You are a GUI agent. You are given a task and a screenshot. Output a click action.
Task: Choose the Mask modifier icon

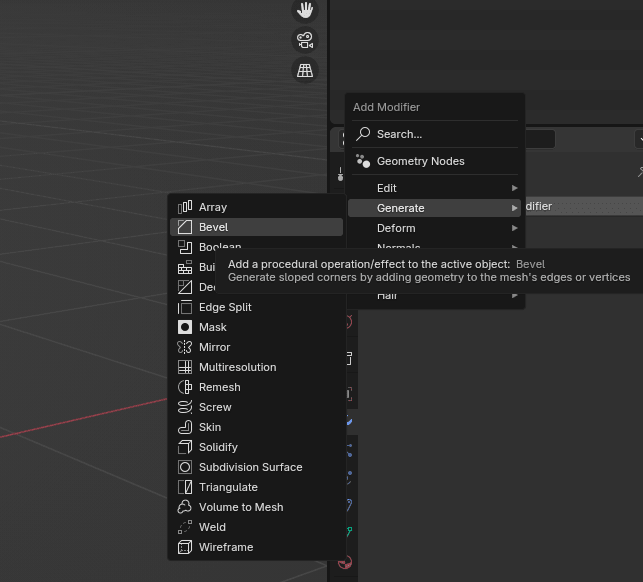pos(185,327)
